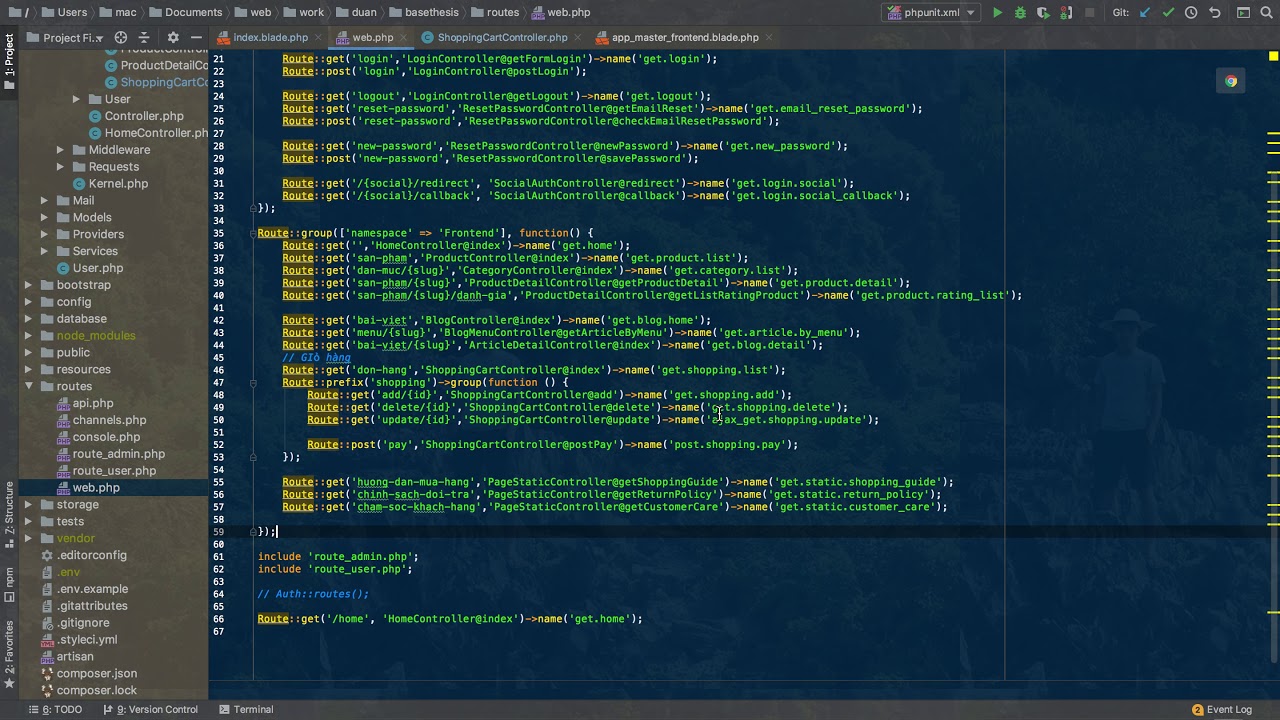Update project with the blue Git arrow
Viewport: 1280px width, 720px height.
point(1145,13)
